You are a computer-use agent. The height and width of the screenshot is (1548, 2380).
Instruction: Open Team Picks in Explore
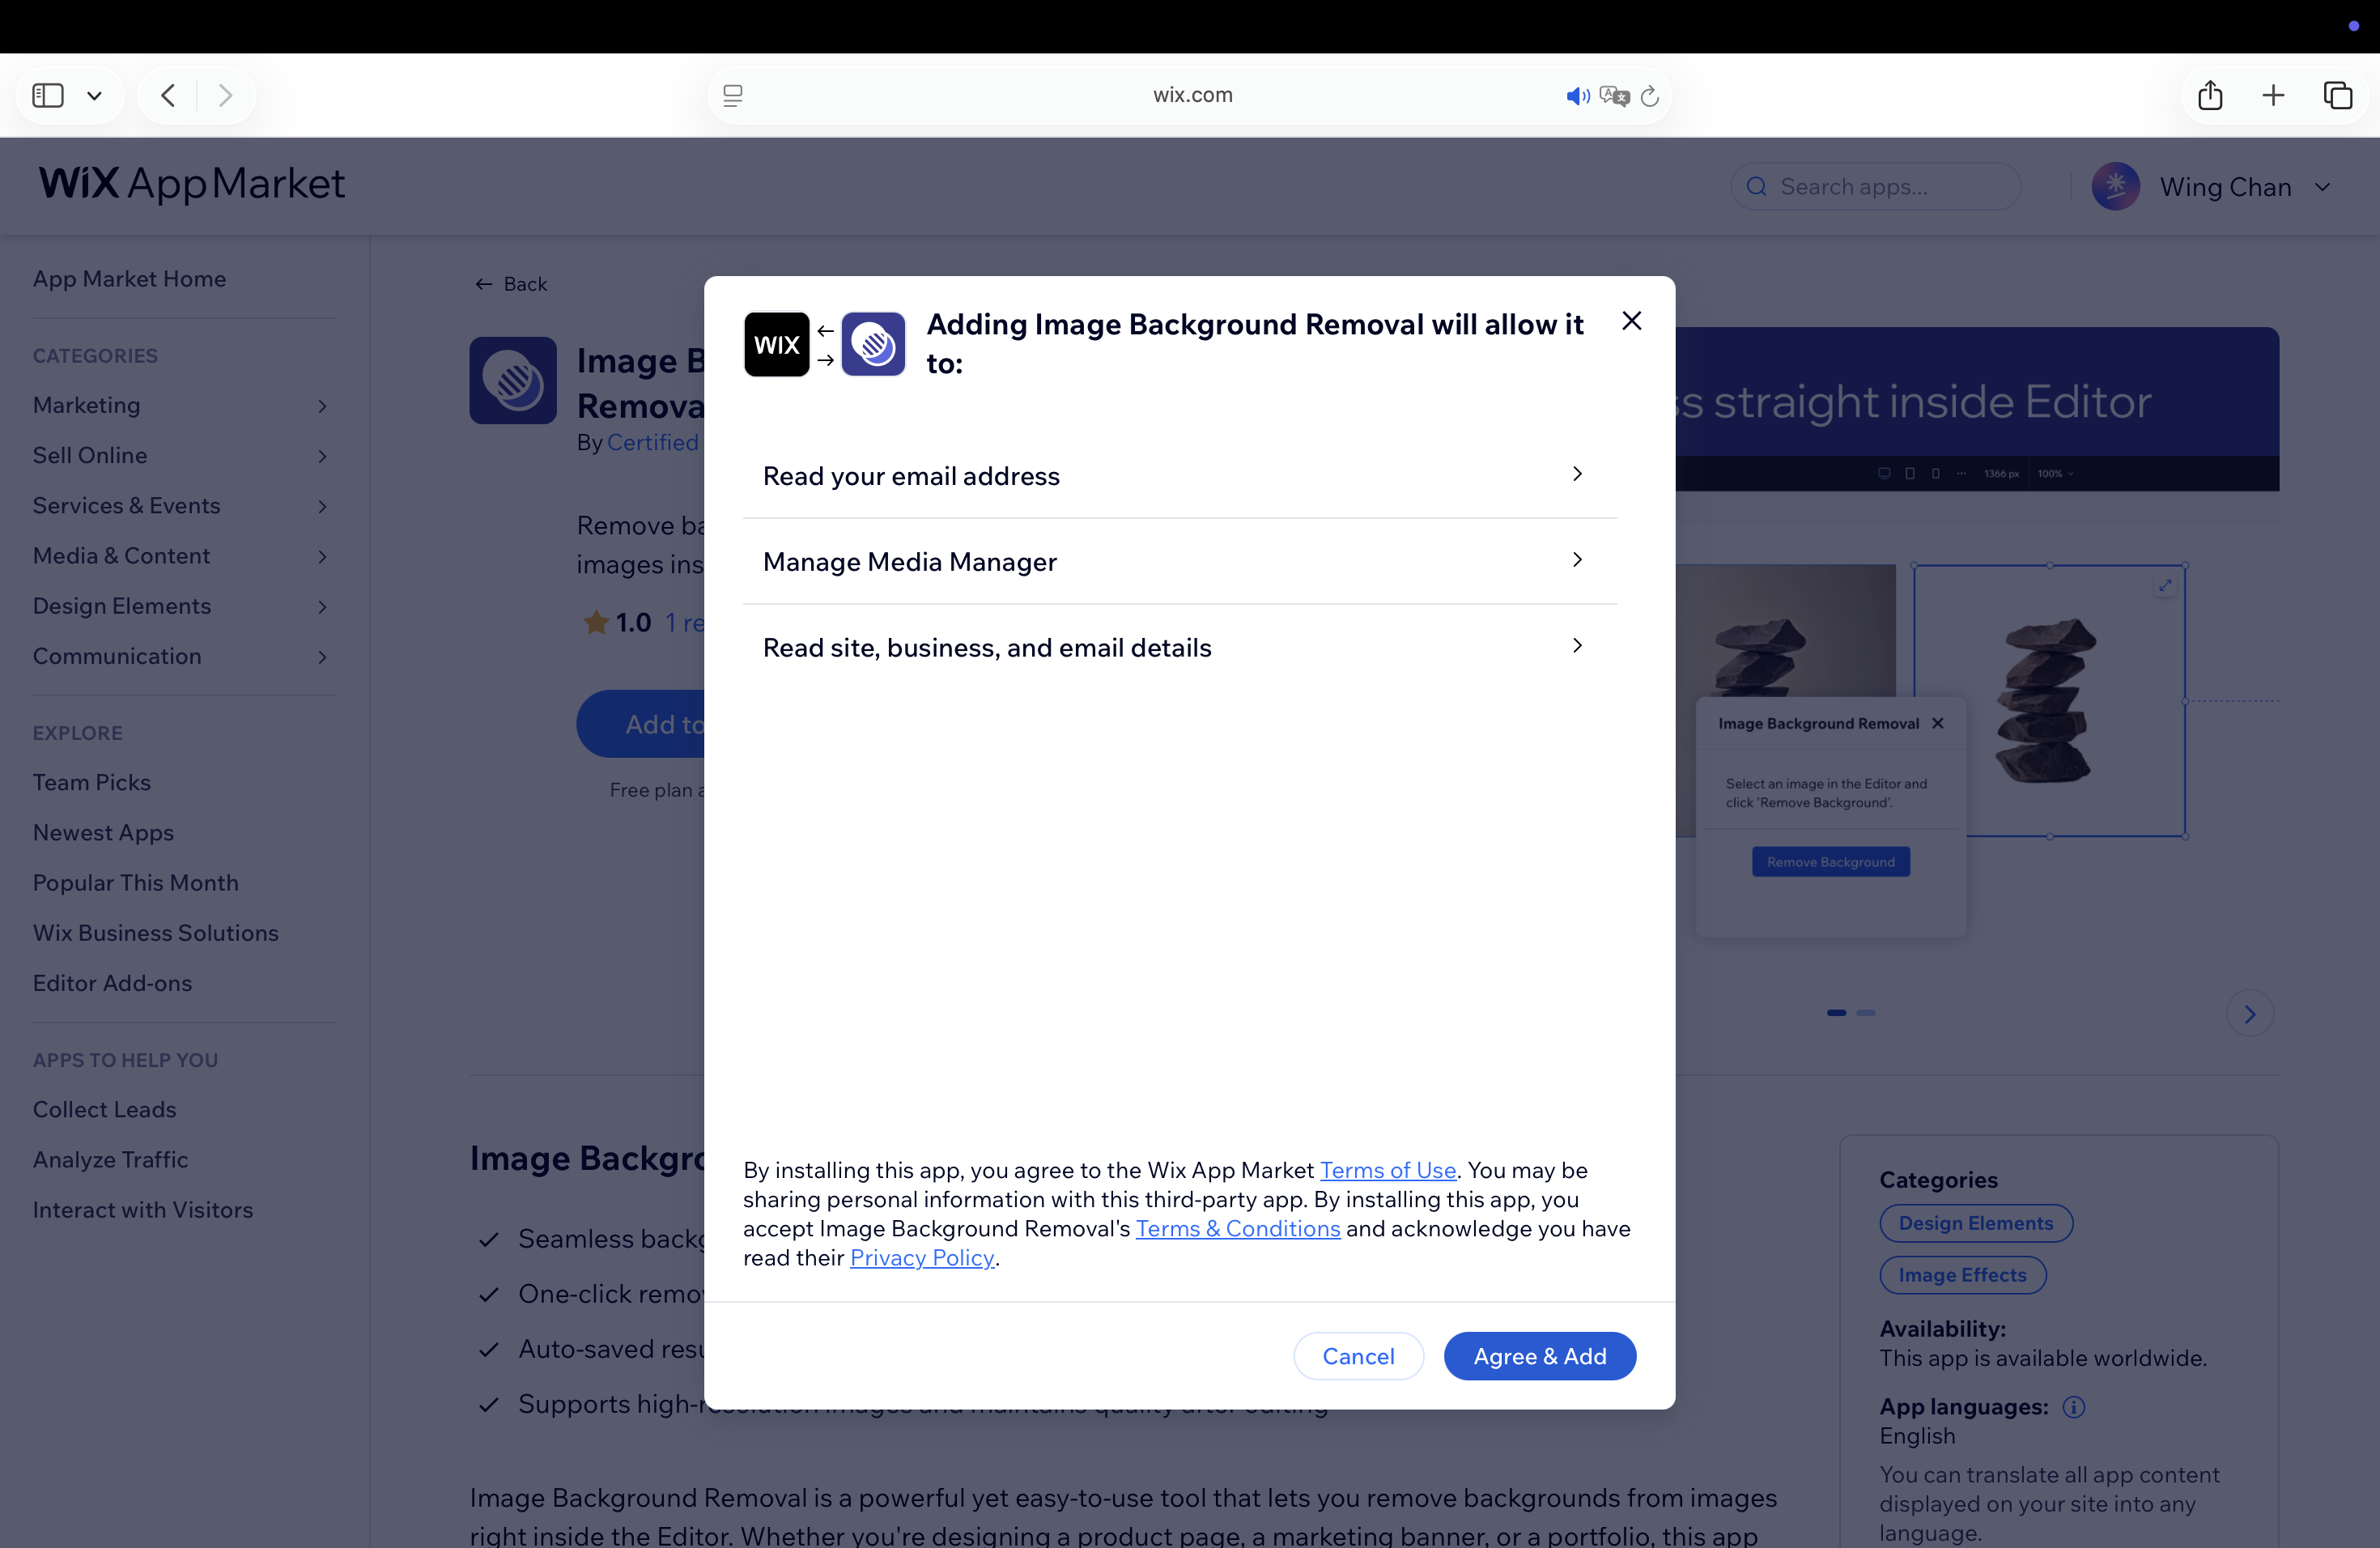click(x=91, y=782)
